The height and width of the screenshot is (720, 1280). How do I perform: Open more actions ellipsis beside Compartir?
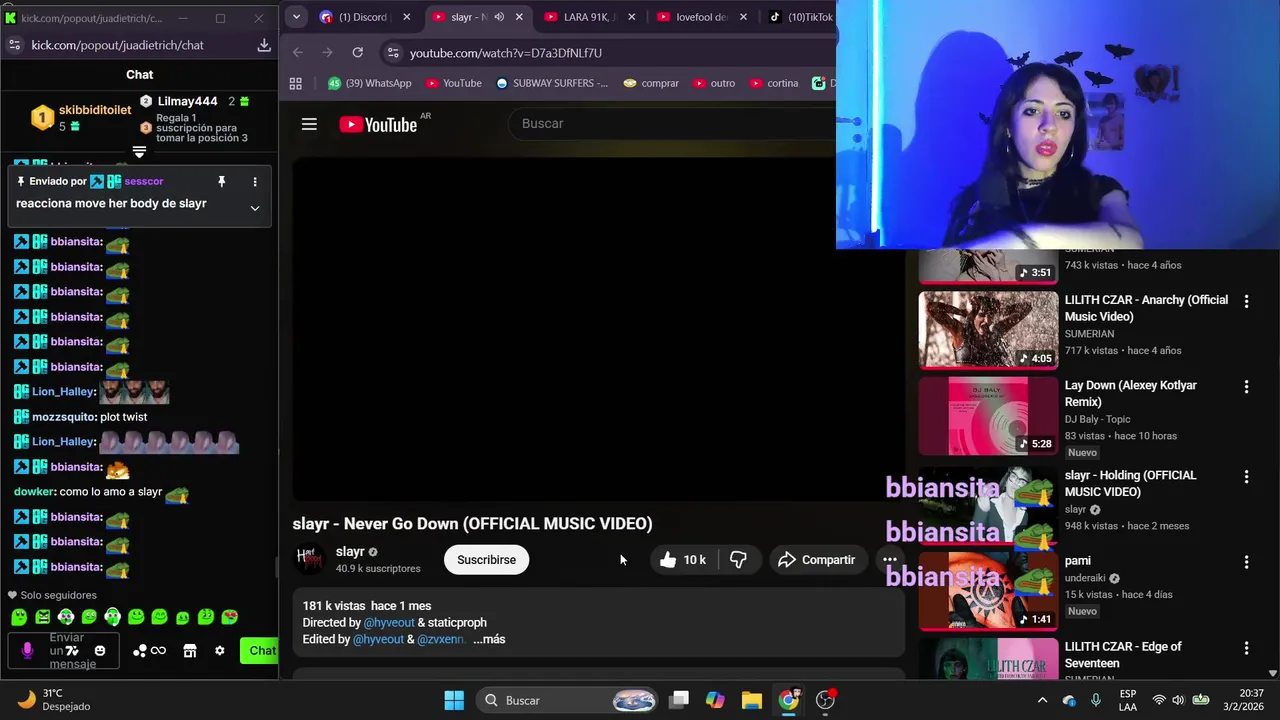889,560
